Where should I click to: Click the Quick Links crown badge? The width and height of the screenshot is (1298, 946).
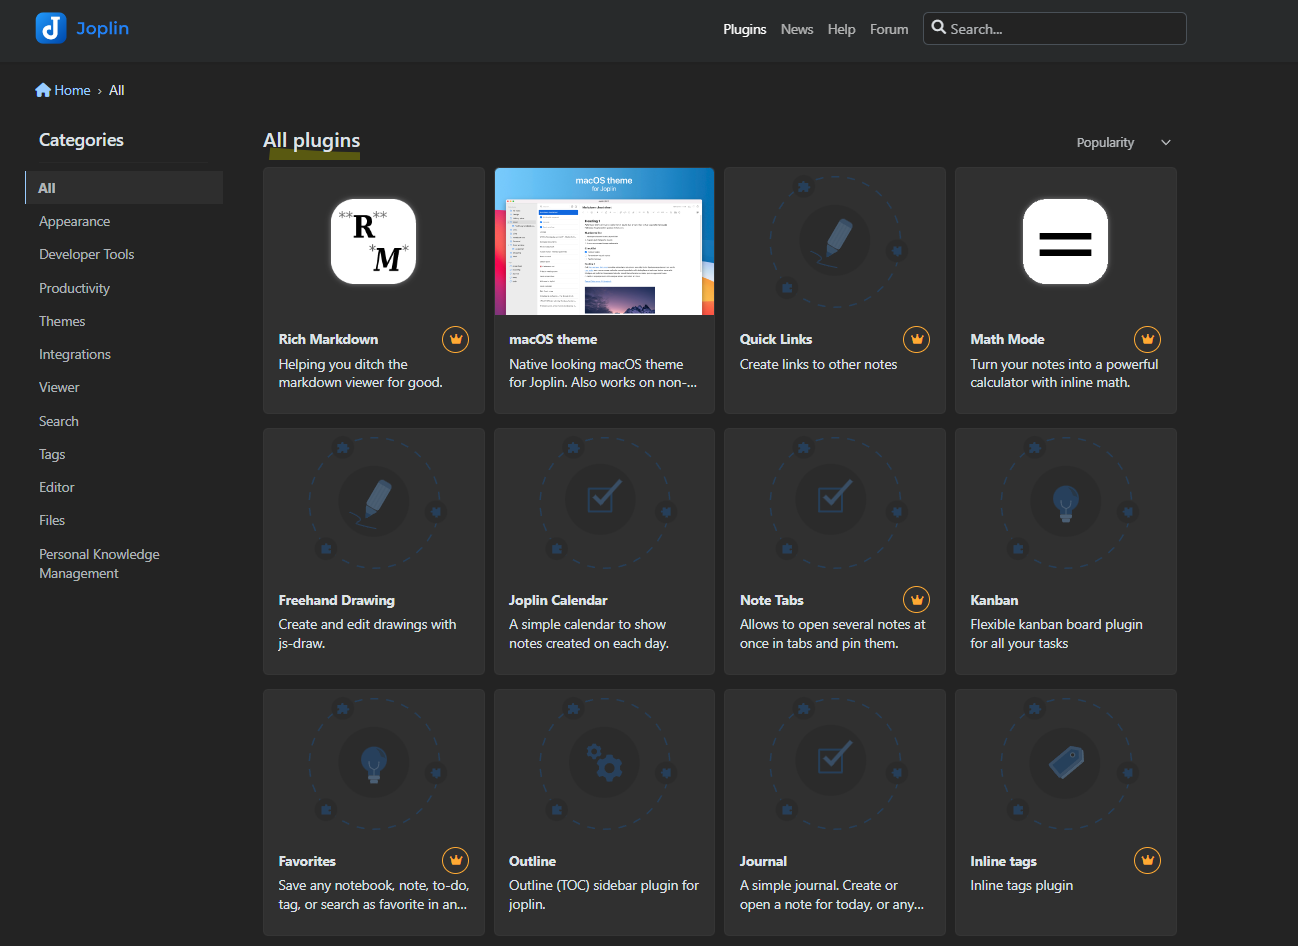click(x=917, y=339)
